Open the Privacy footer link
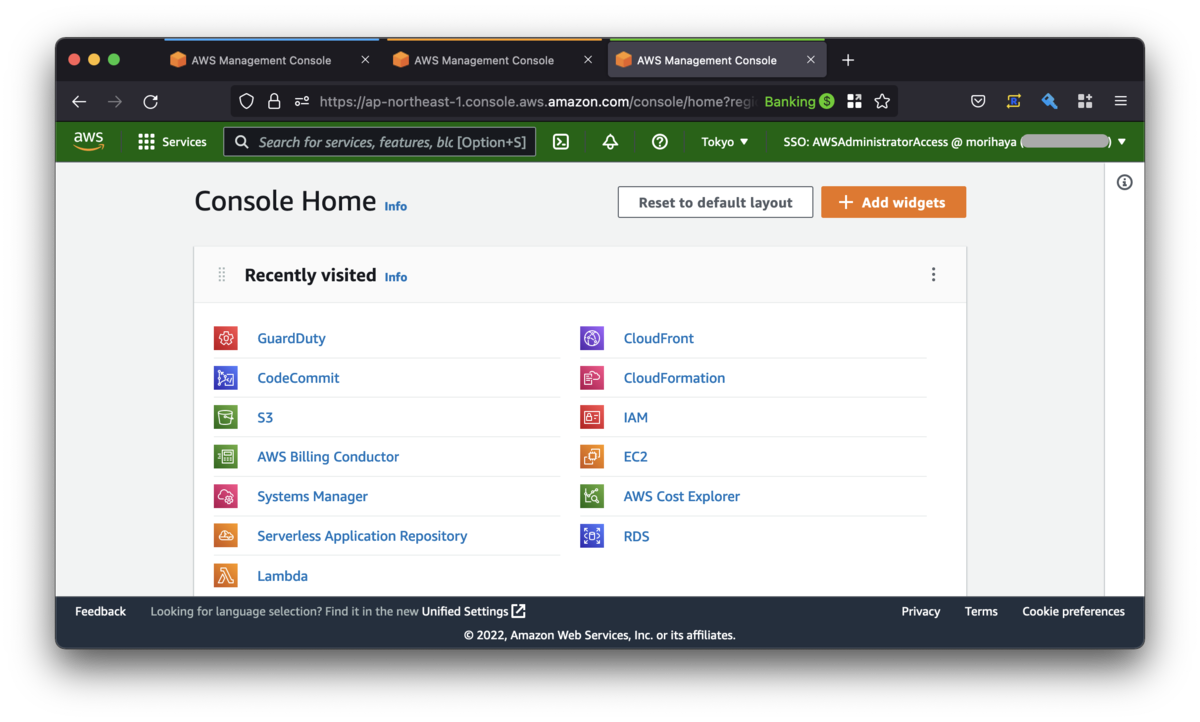This screenshot has width=1200, height=722. (x=920, y=611)
